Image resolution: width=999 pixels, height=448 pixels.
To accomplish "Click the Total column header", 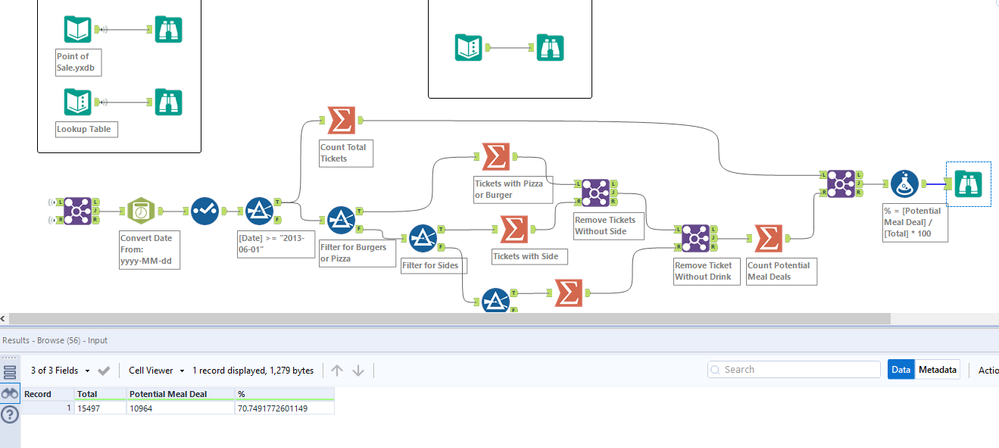I will 101,394.
